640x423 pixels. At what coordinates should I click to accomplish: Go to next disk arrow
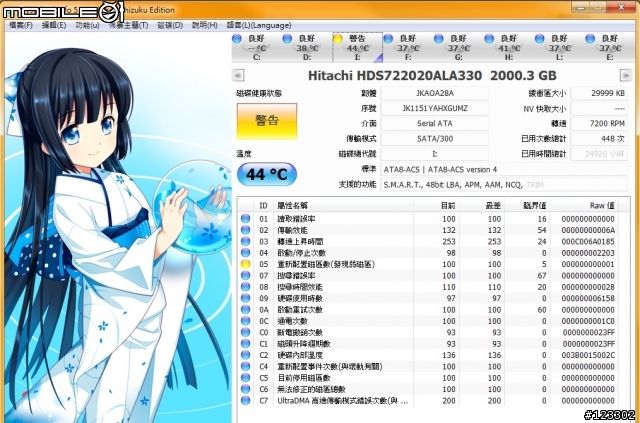[x=626, y=76]
